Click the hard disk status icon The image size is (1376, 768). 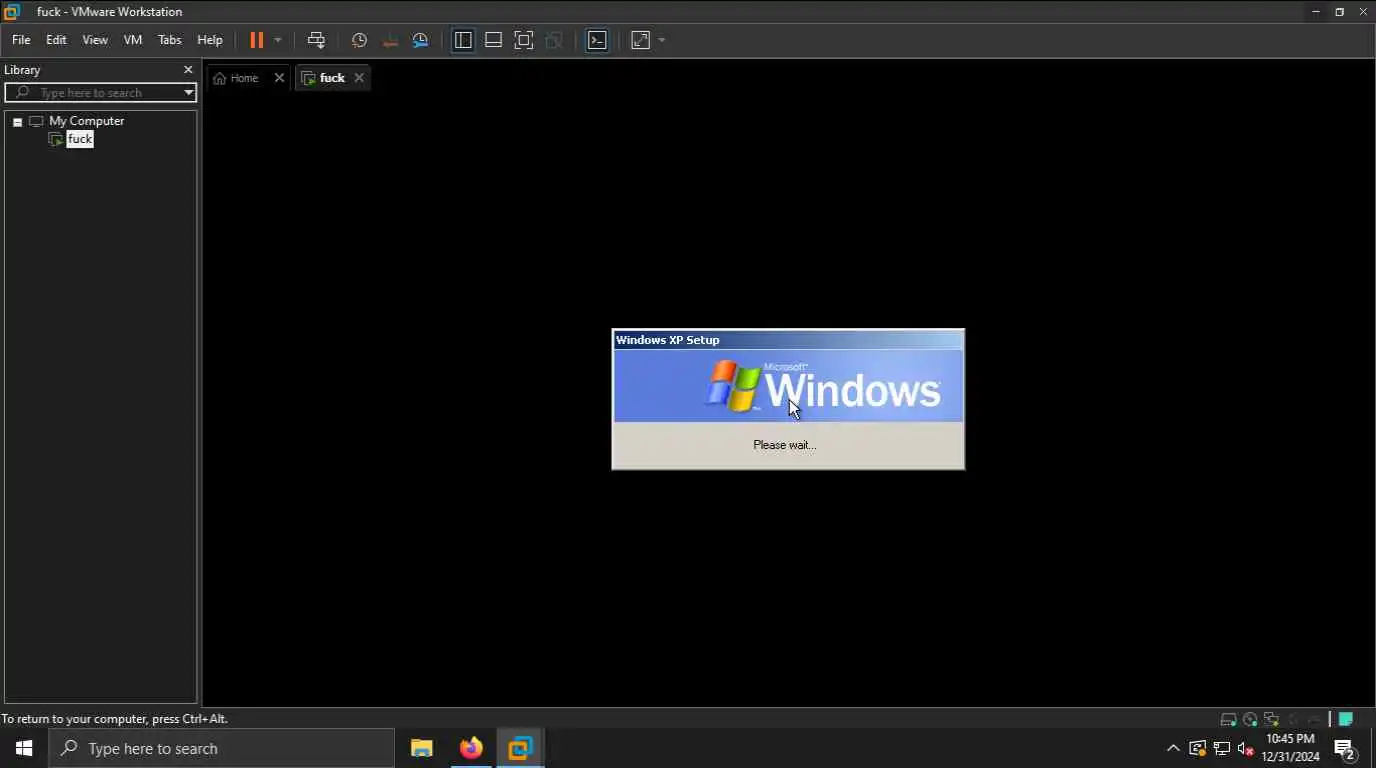[x=1229, y=719]
